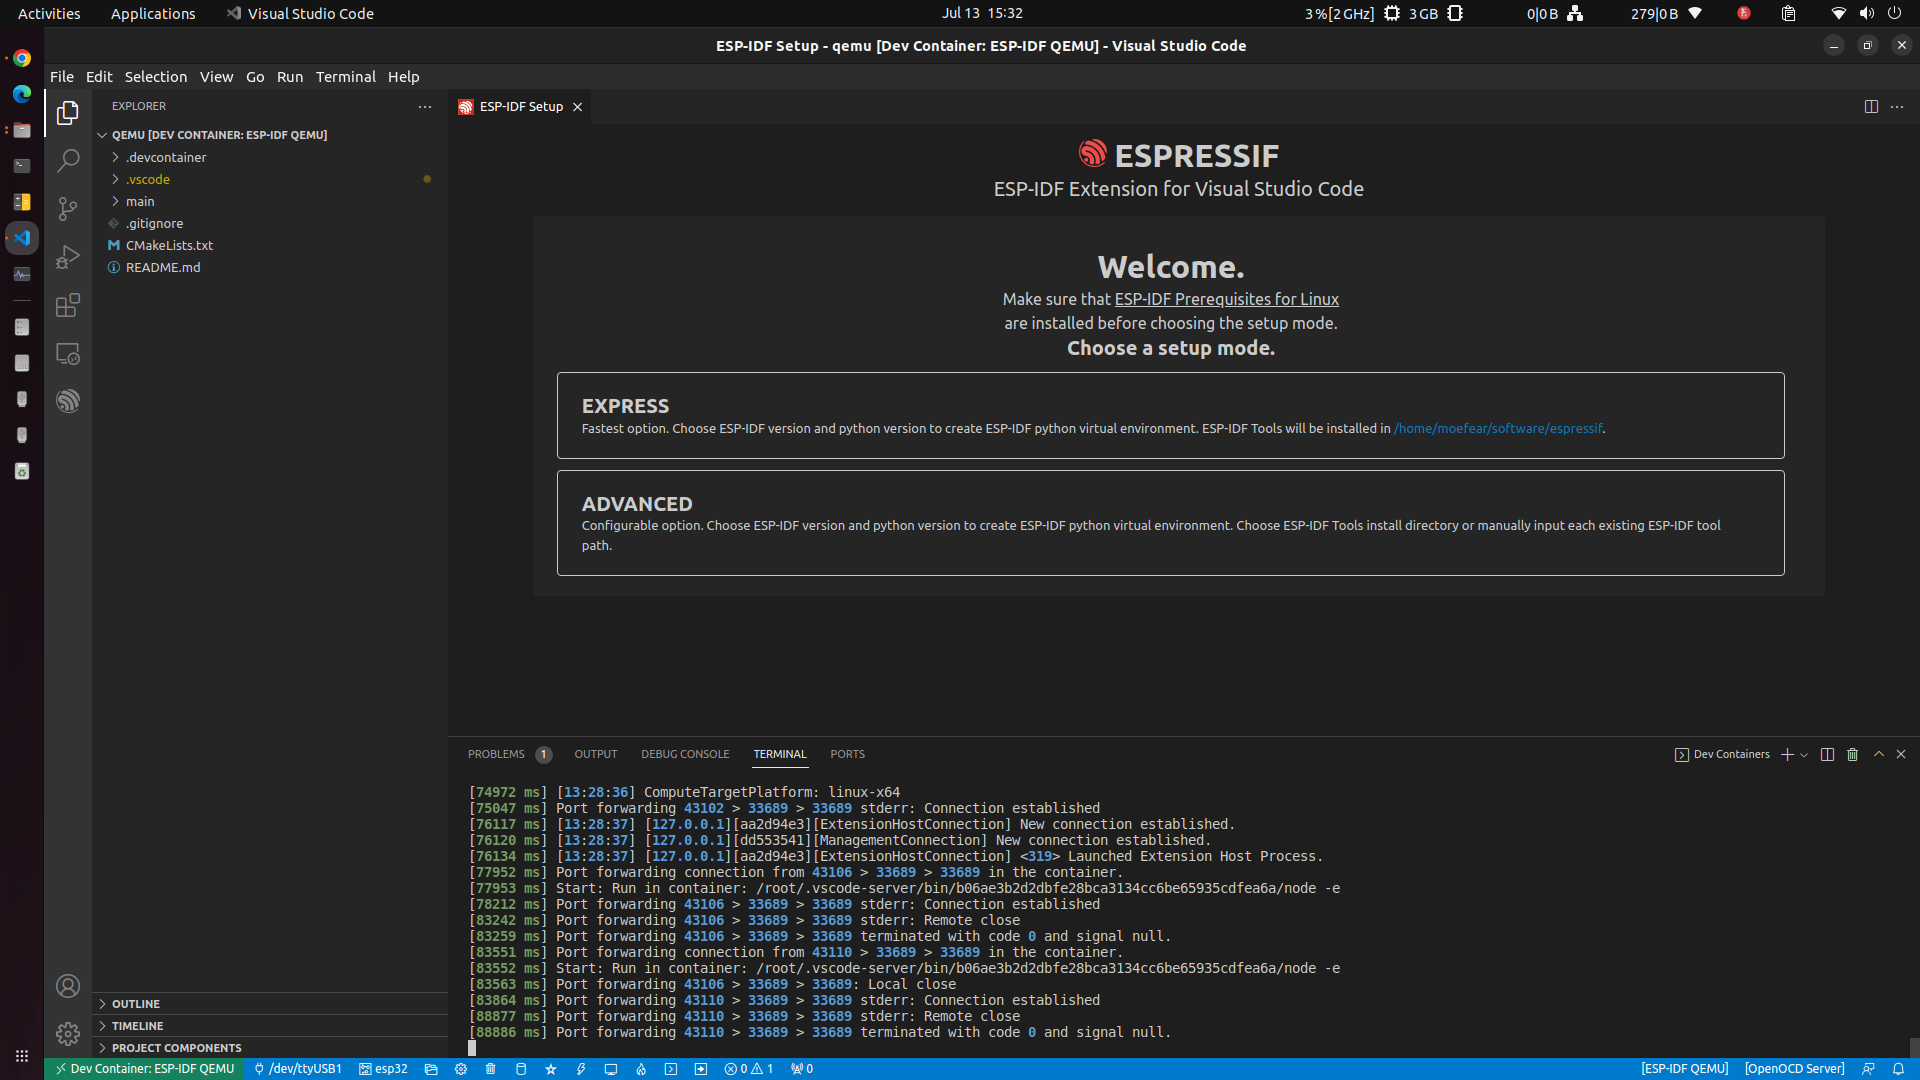Open SDK configuration via the status bar gear
Image resolution: width=1920 pixels, height=1080 pixels.
(x=461, y=1069)
